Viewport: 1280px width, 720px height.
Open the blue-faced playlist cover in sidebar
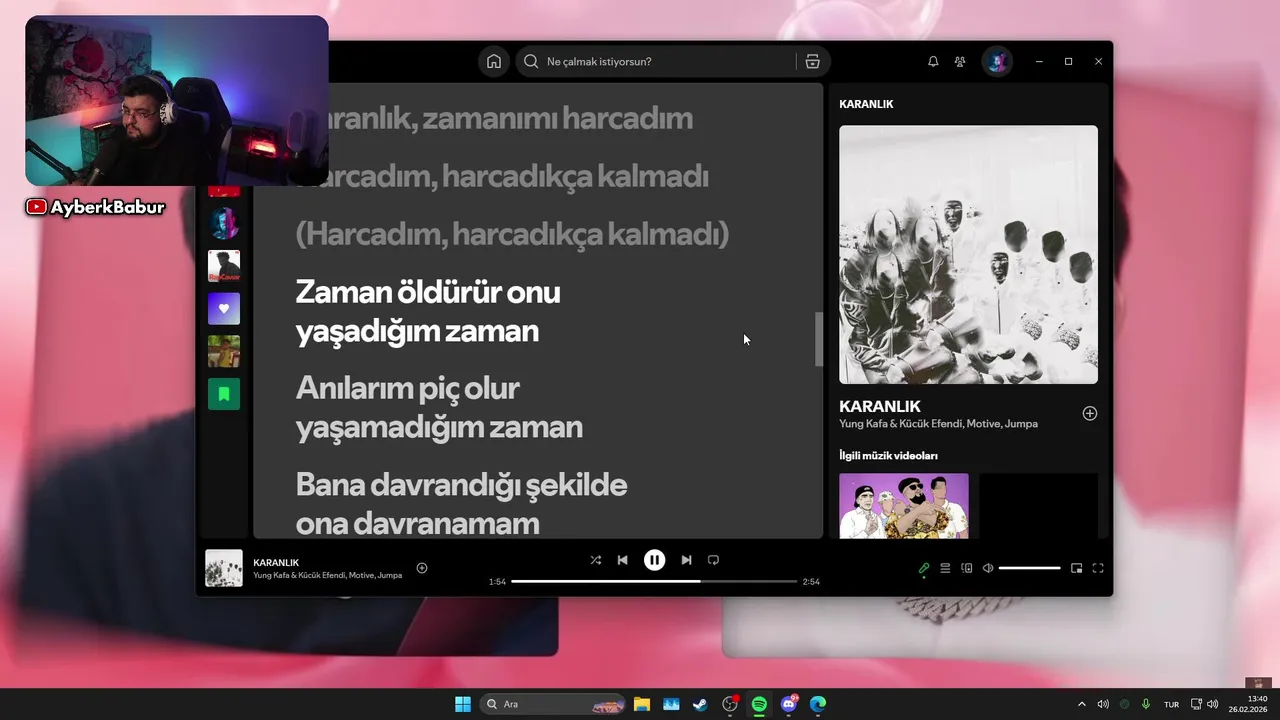[x=224, y=223]
